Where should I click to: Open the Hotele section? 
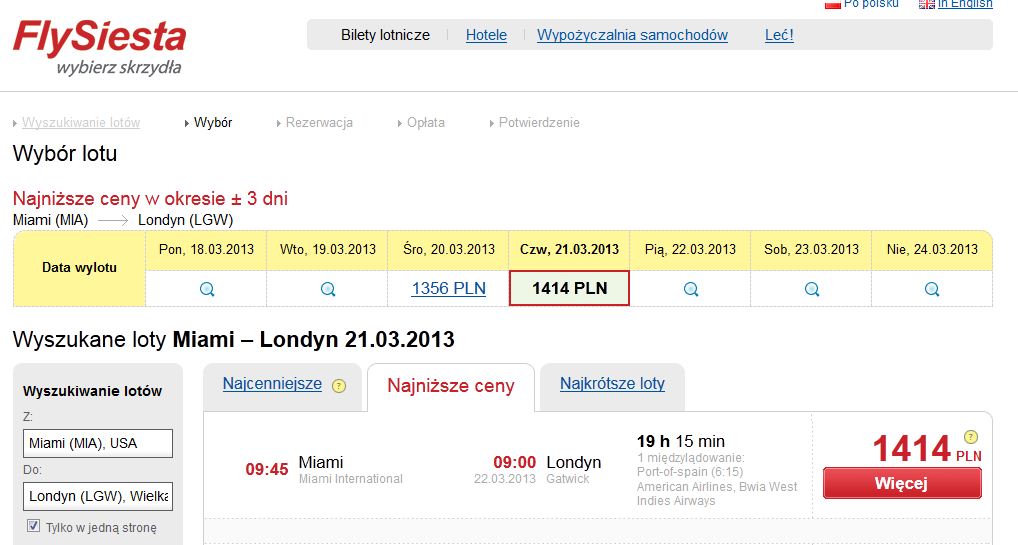pos(486,35)
